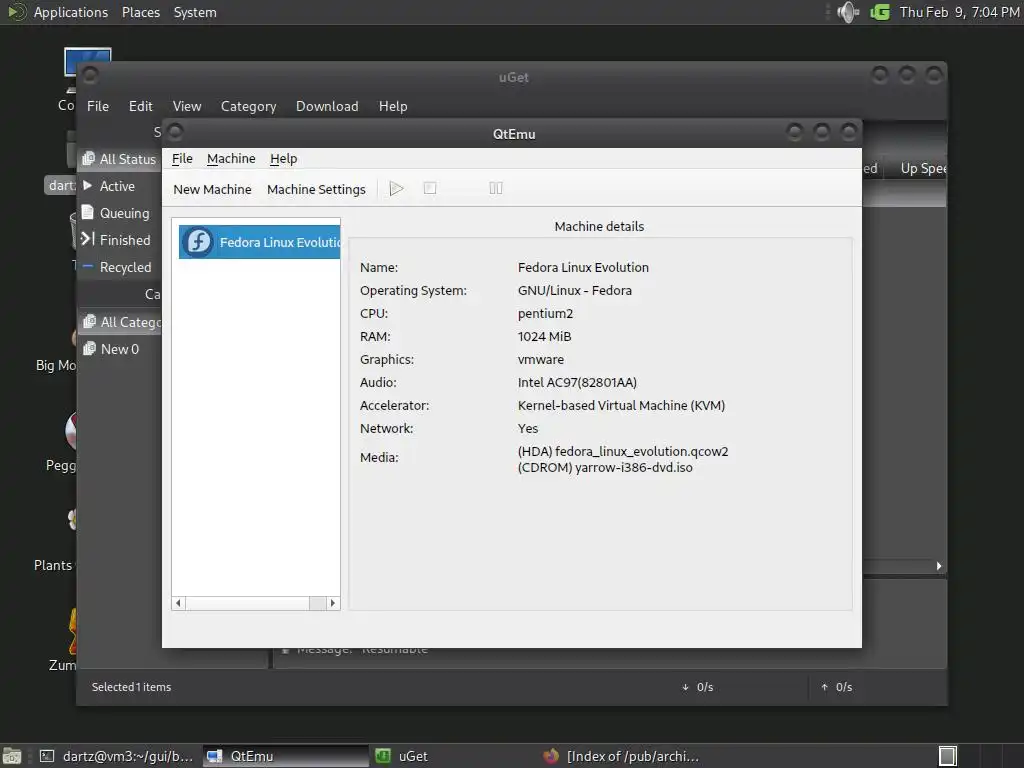Click the New Machine toolbar button
This screenshot has height=768, width=1024.
(x=212, y=189)
